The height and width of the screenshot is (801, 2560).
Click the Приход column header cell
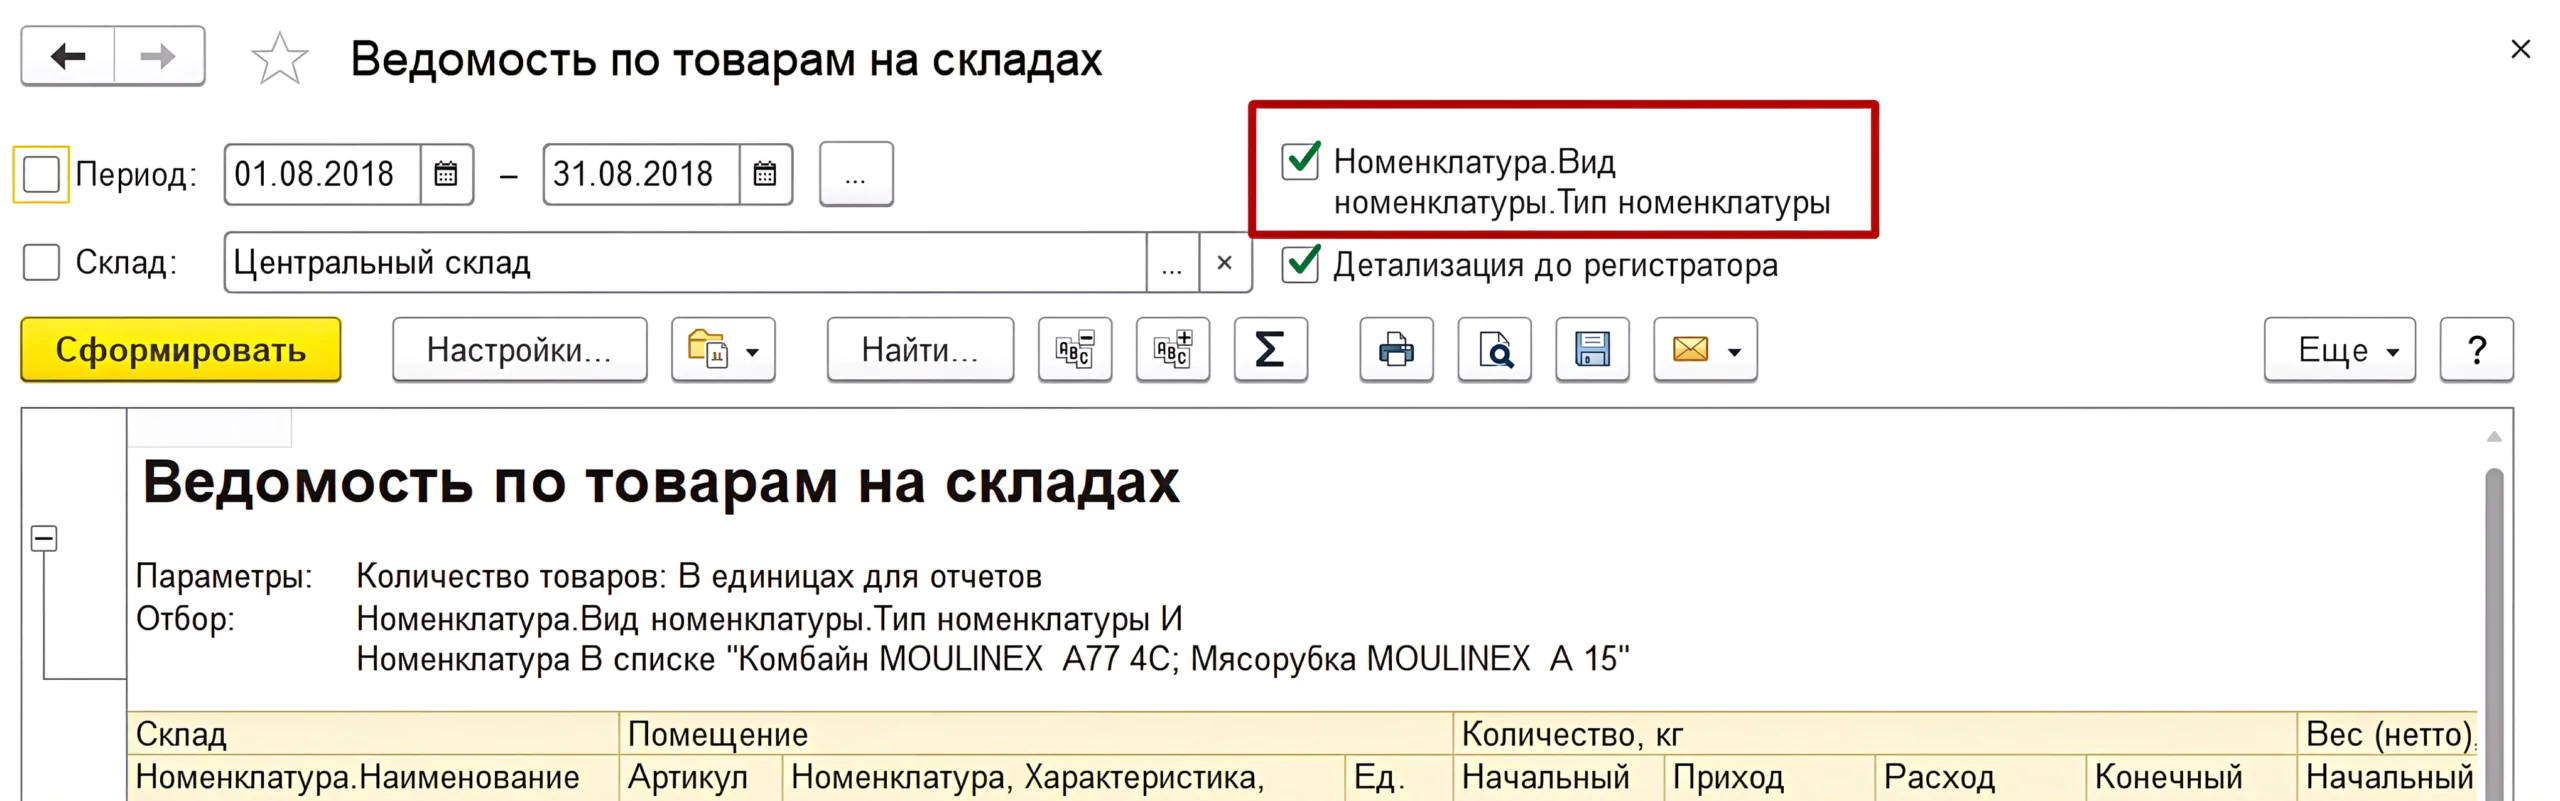point(1769,777)
